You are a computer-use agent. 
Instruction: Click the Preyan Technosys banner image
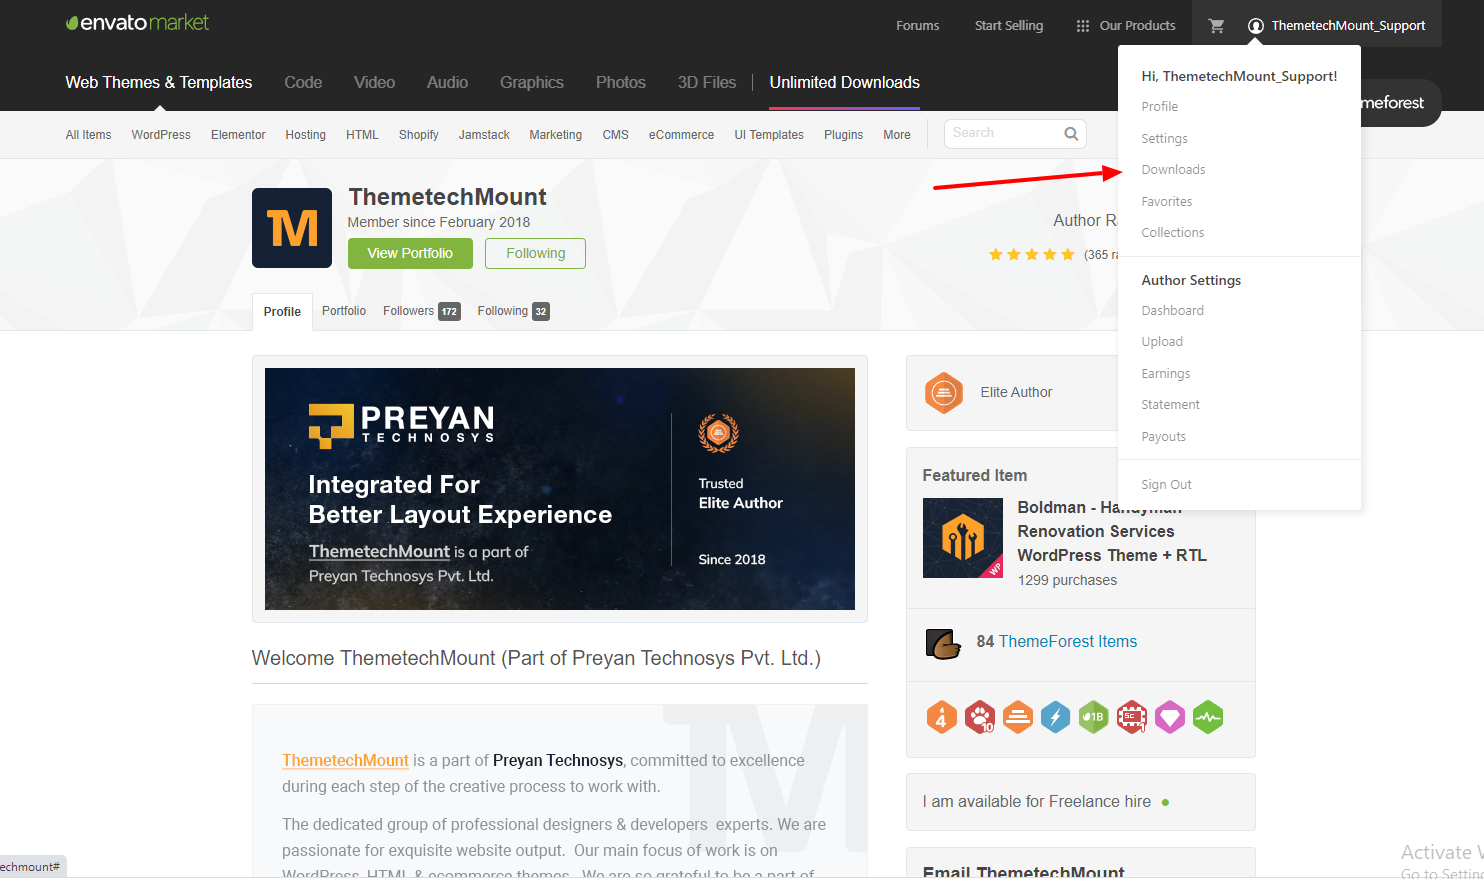pos(560,489)
